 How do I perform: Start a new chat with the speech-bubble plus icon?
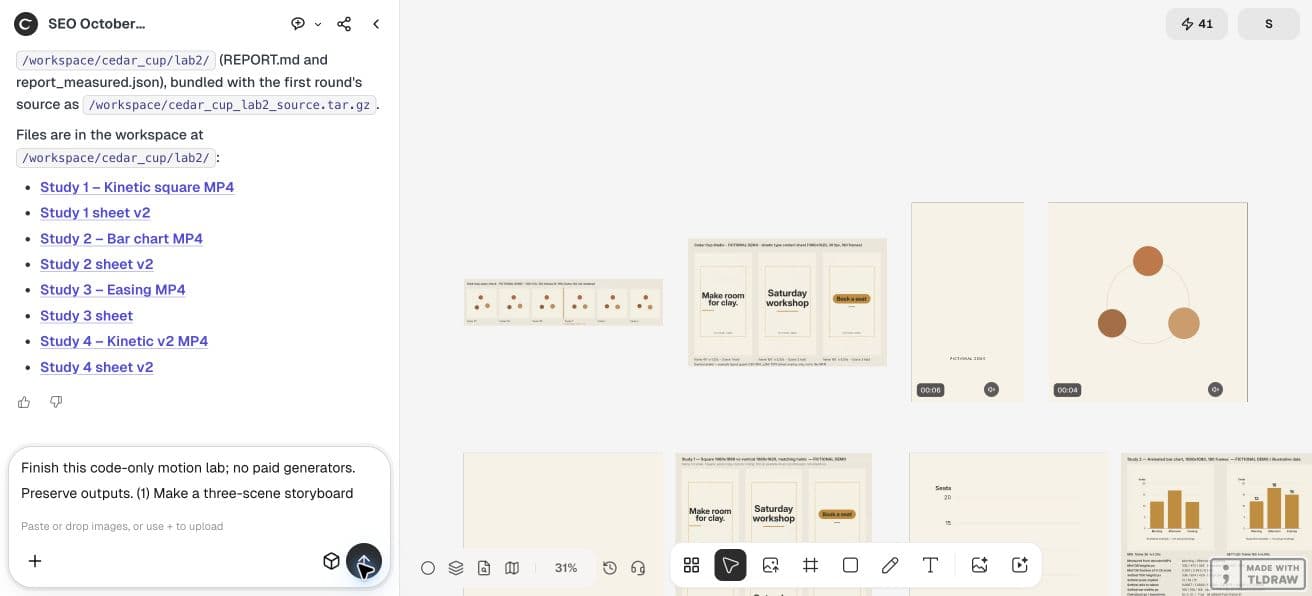coord(298,23)
